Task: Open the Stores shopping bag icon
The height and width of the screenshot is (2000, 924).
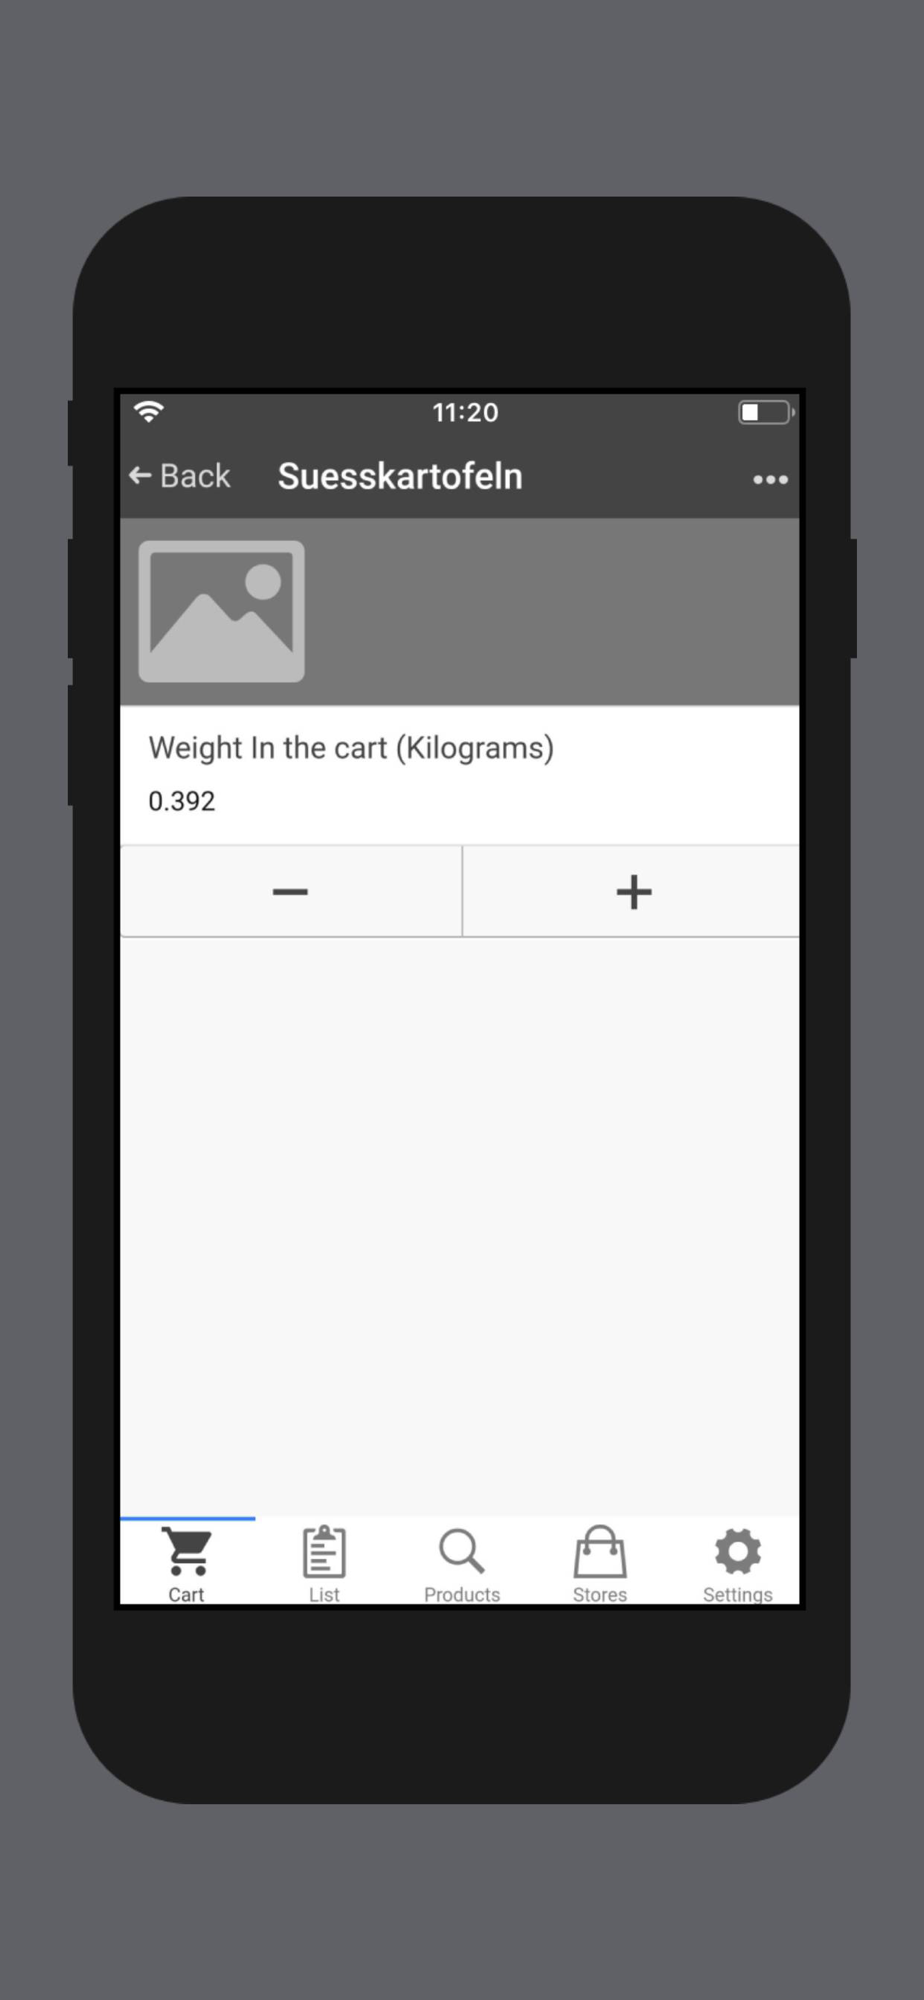Action: pyautogui.click(x=600, y=1551)
